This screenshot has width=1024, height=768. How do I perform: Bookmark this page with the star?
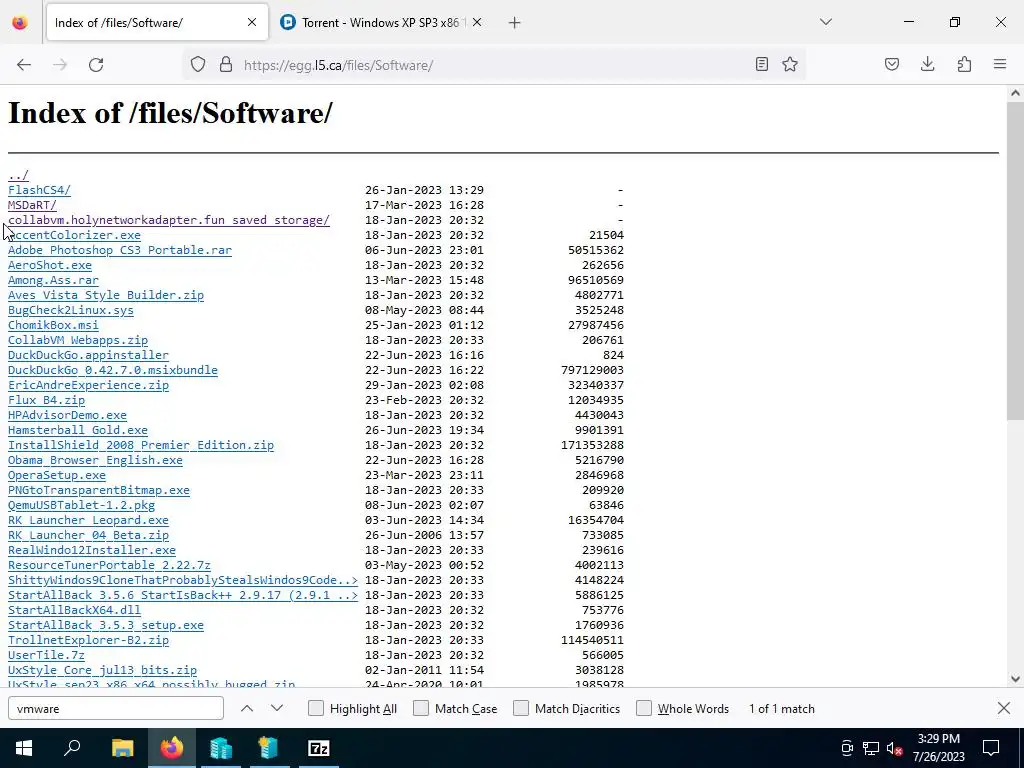tap(790, 65)
